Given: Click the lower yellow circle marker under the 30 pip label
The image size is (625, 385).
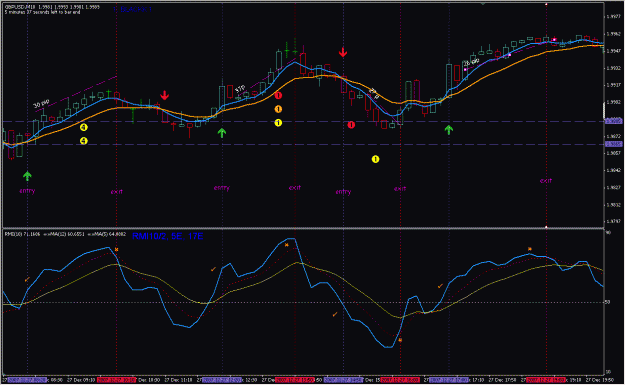Looking at the screenshot, I should pyautogui.click(x=83, y=141).
